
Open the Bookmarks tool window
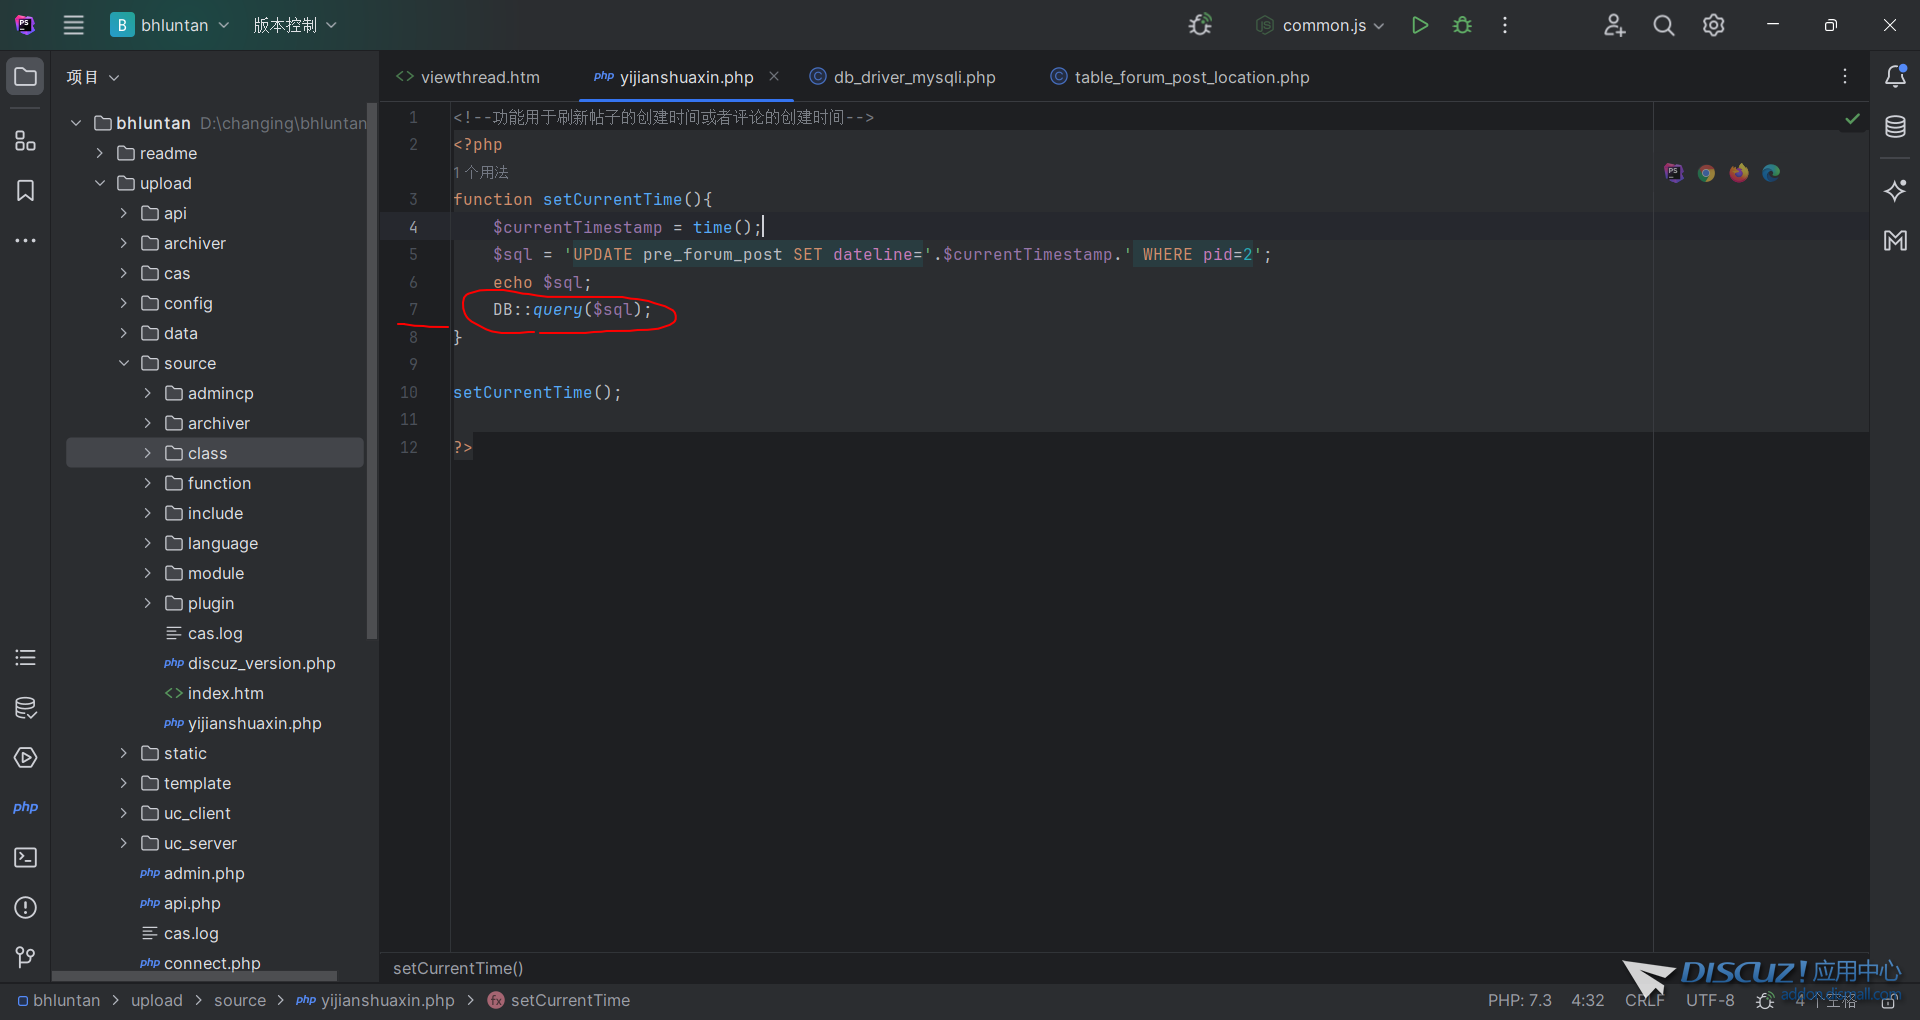coord(26,191)
